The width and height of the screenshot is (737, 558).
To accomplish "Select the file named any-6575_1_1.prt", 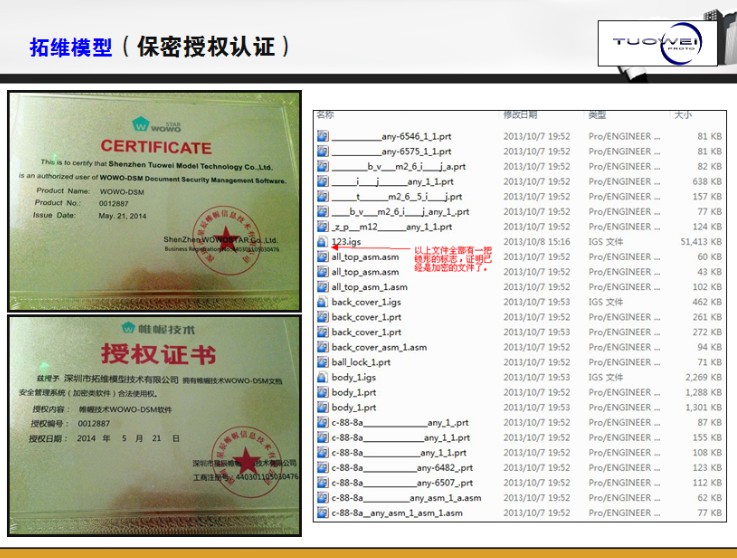I will click(391, 151).
